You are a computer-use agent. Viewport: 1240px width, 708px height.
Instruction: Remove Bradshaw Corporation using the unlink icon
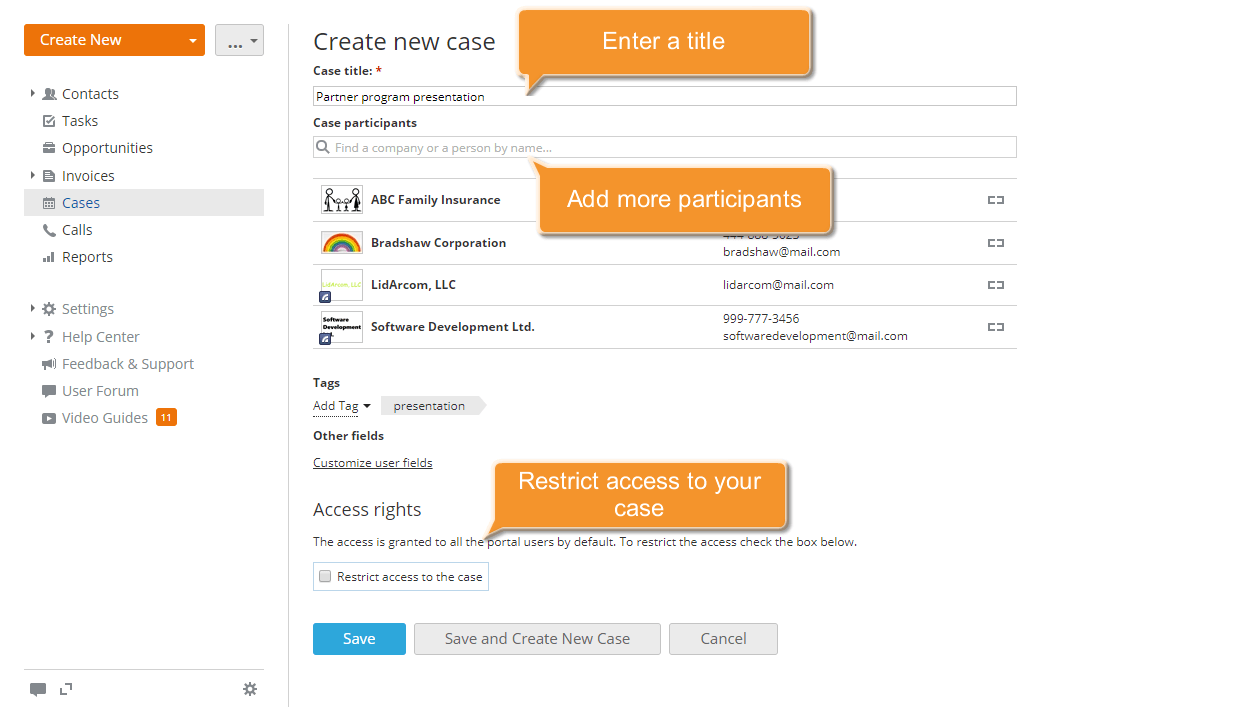pyautogui.click(x=996, y=243)
